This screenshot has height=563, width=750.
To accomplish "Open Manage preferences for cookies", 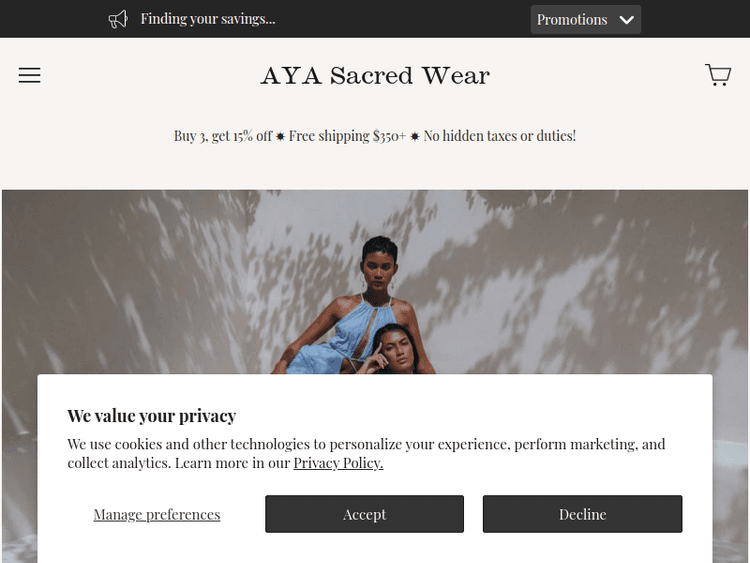I will tap(157, 514).
